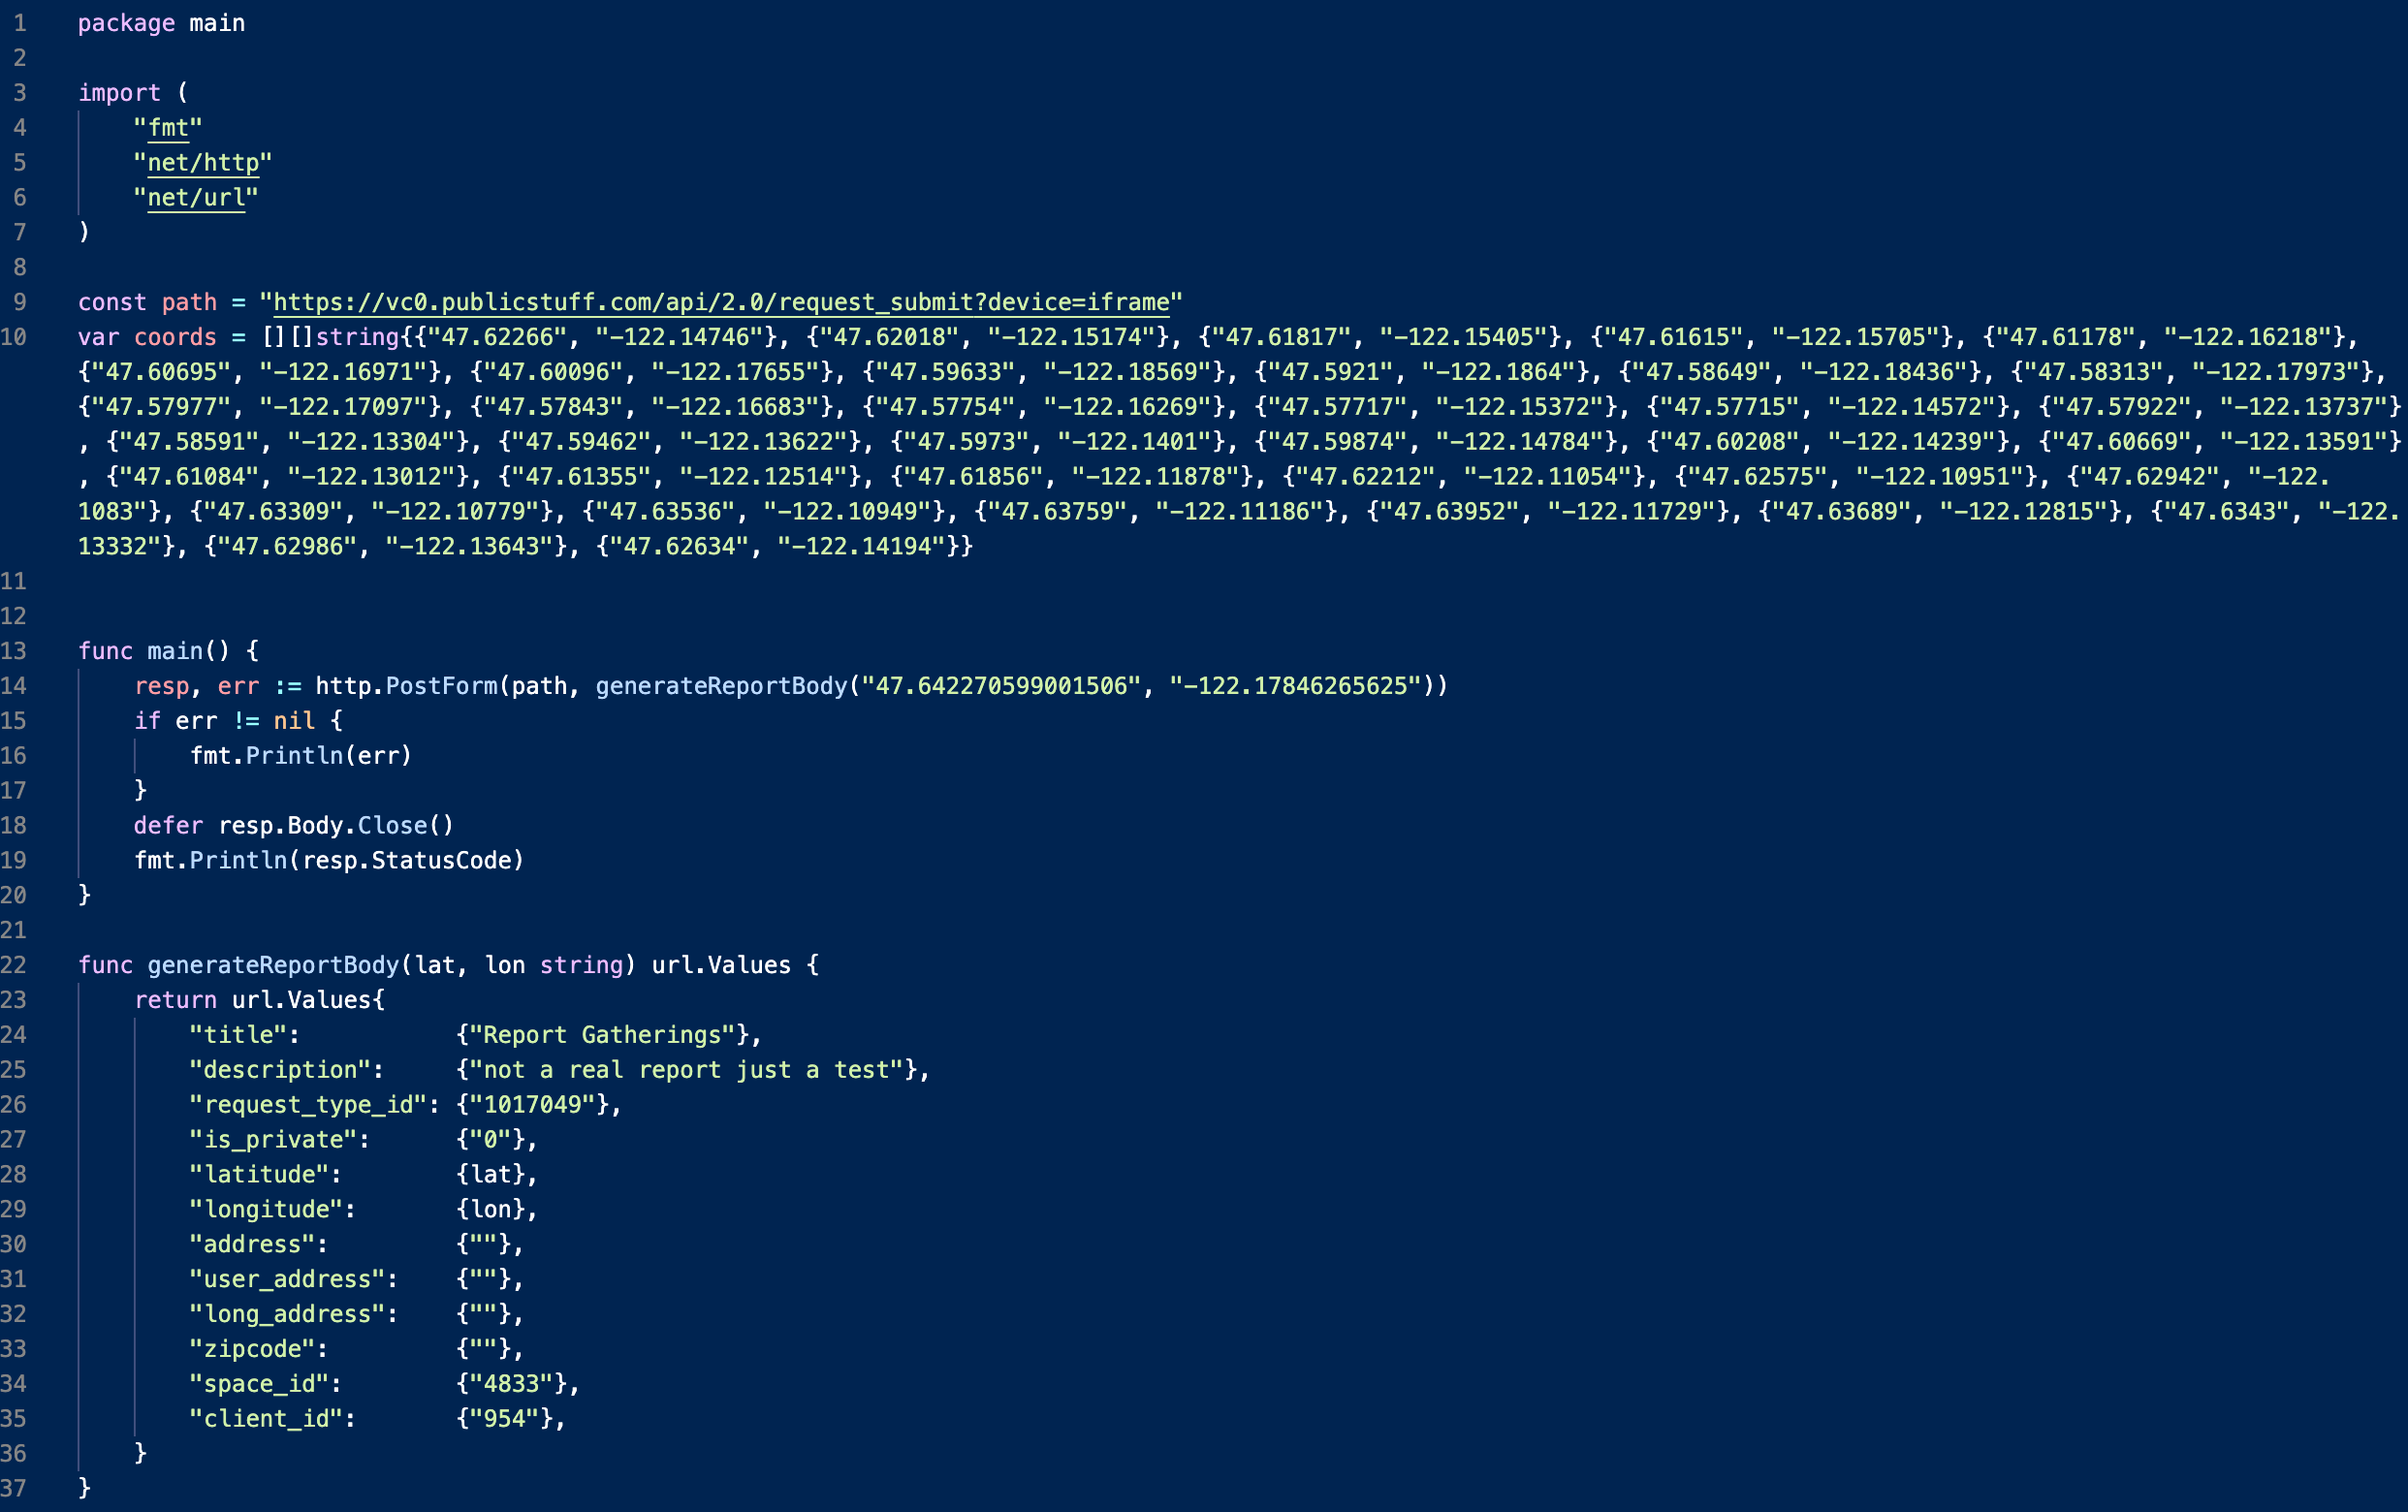Click the generateReportBody function definition name
2408x1512 pixels.
273,965
